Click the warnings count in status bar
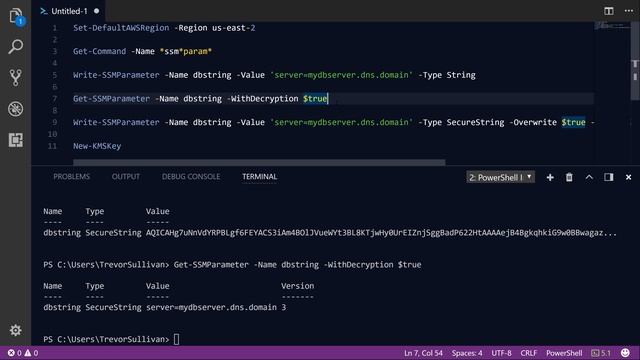Screen dimensions: 640x360 (31, 353)
